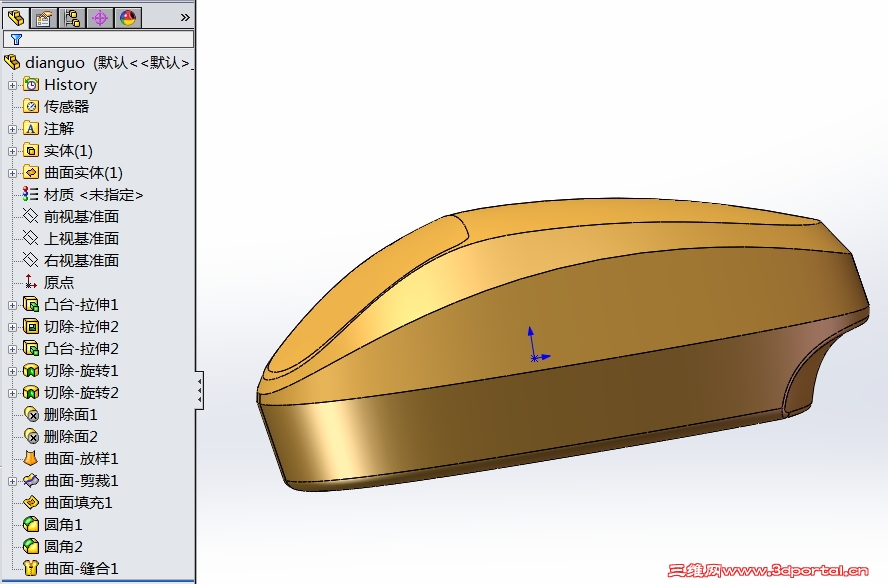
Task: Select 材质 <未指定> material text
Action: (x=93, y=195)
